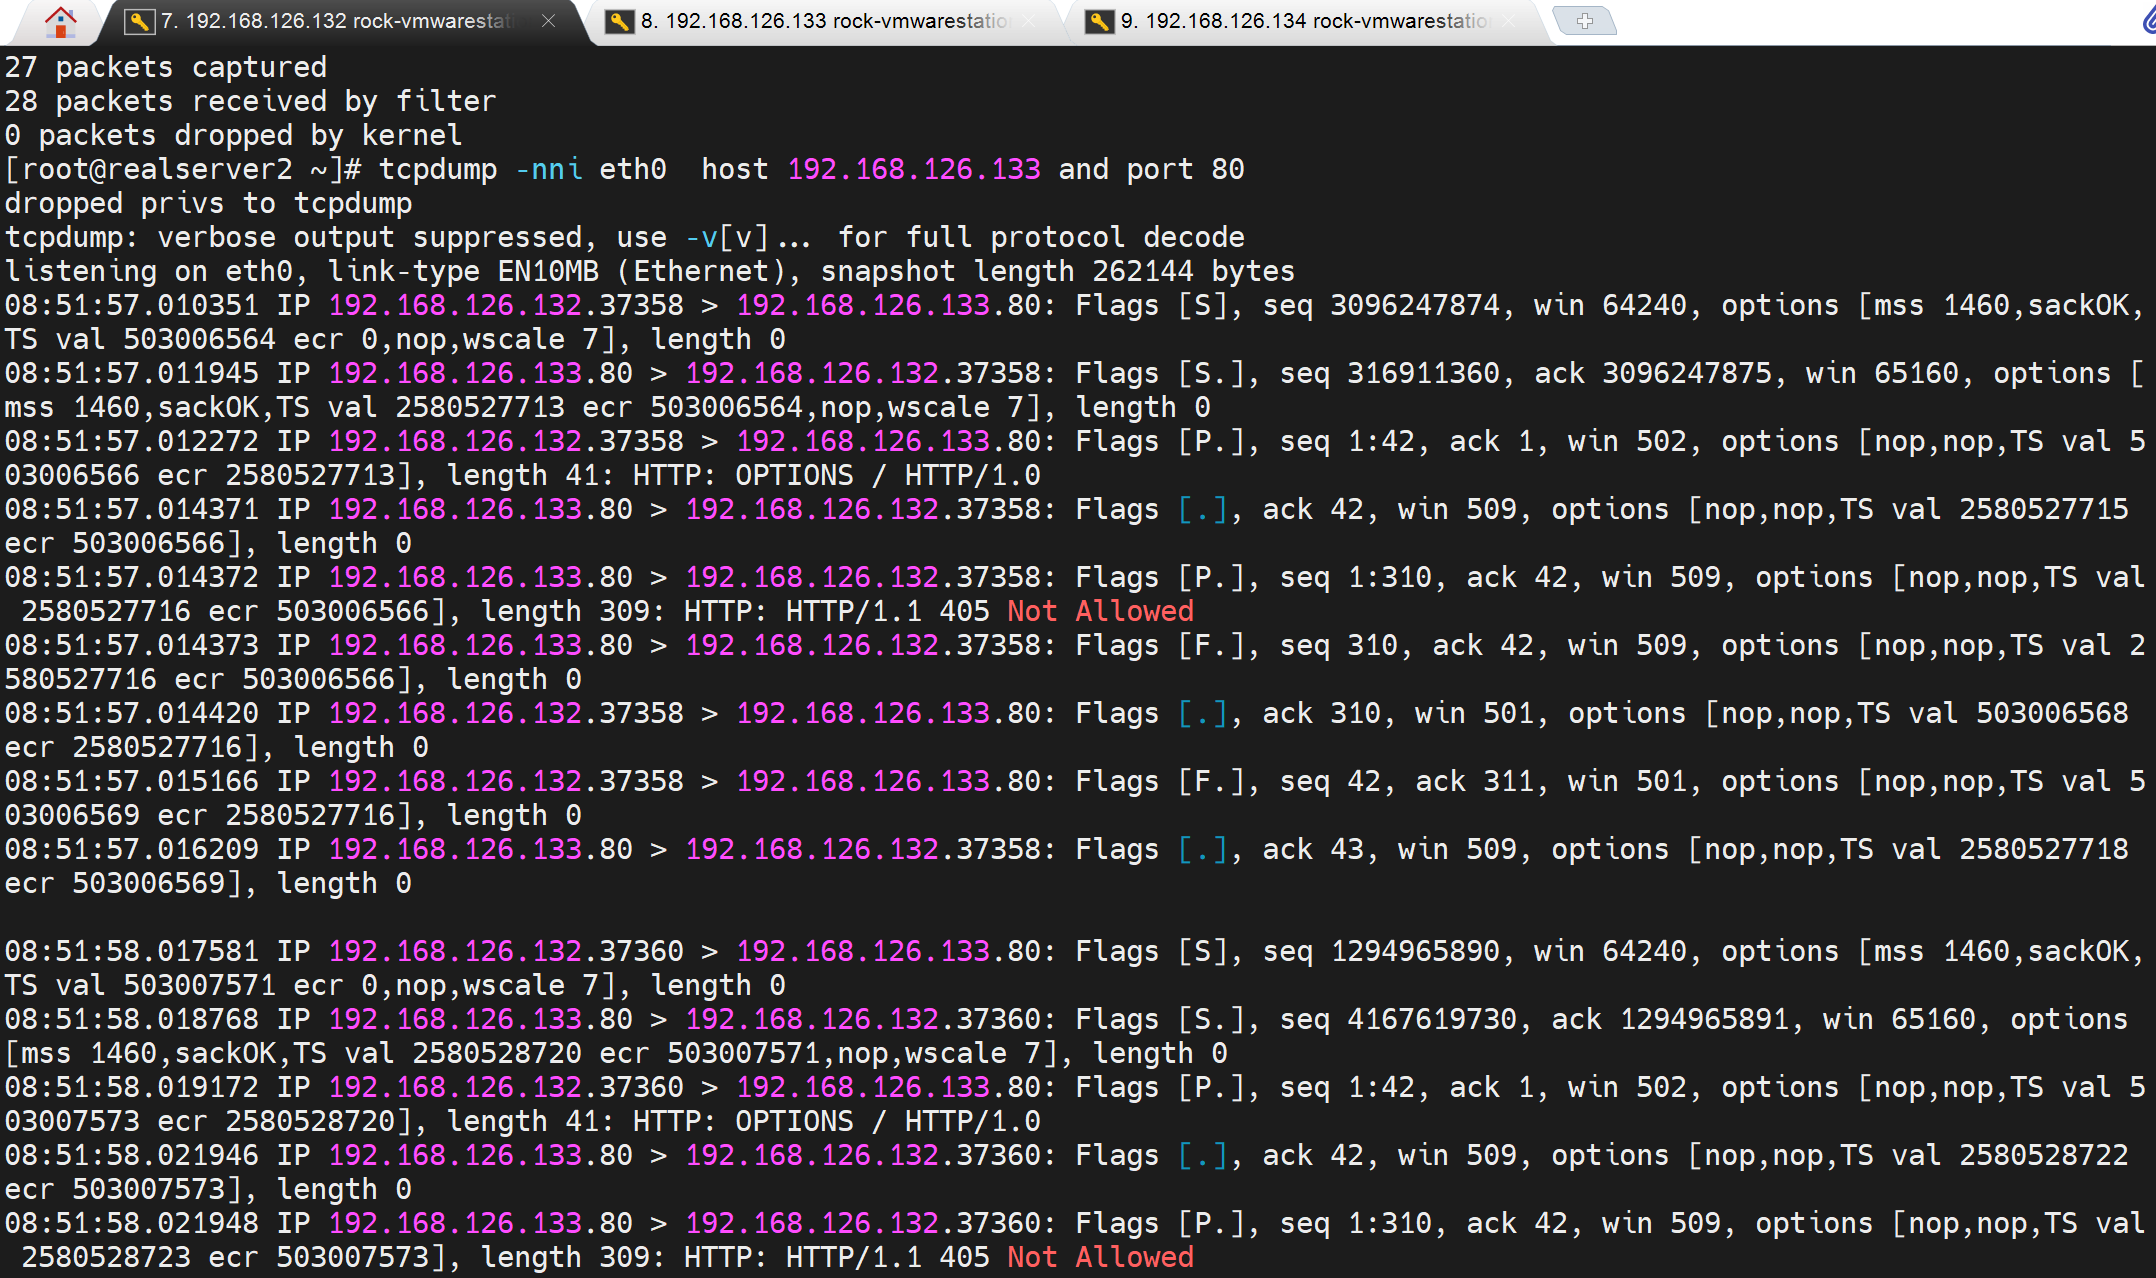Close the 192.168.126.132 session tab
The image size is (2156, 1278).
coord(548,21)
